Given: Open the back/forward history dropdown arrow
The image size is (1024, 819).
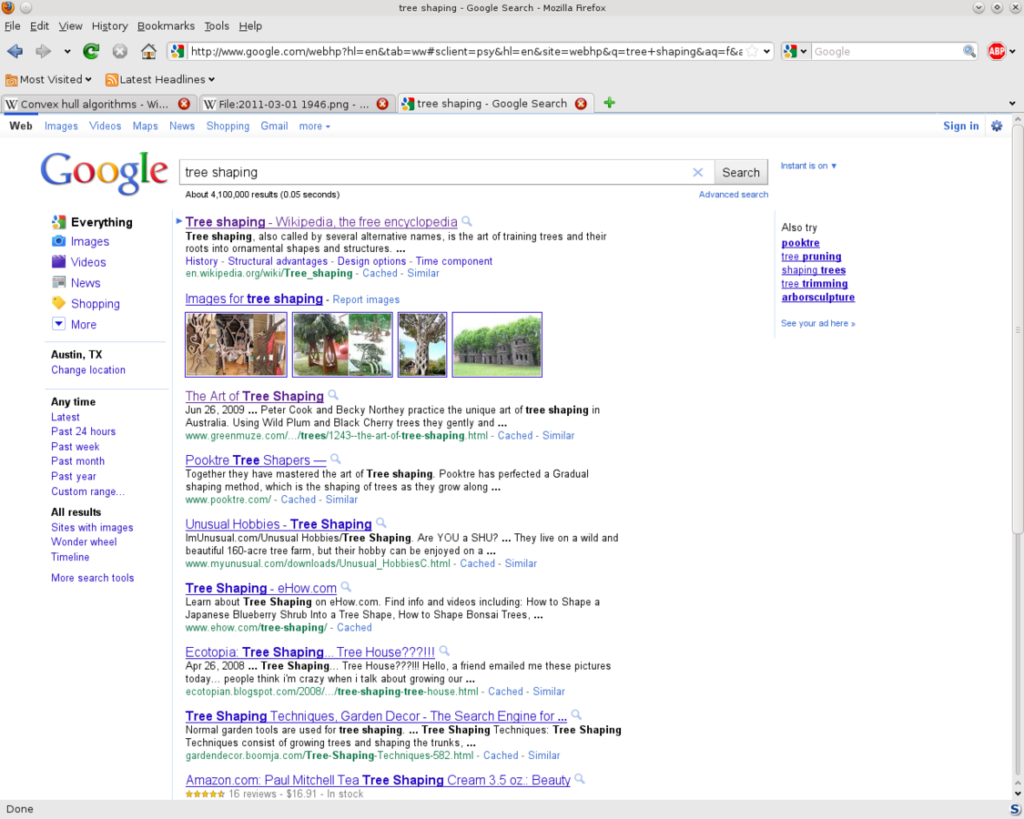Looking at the screenshot, I should (x=67, y=51).
